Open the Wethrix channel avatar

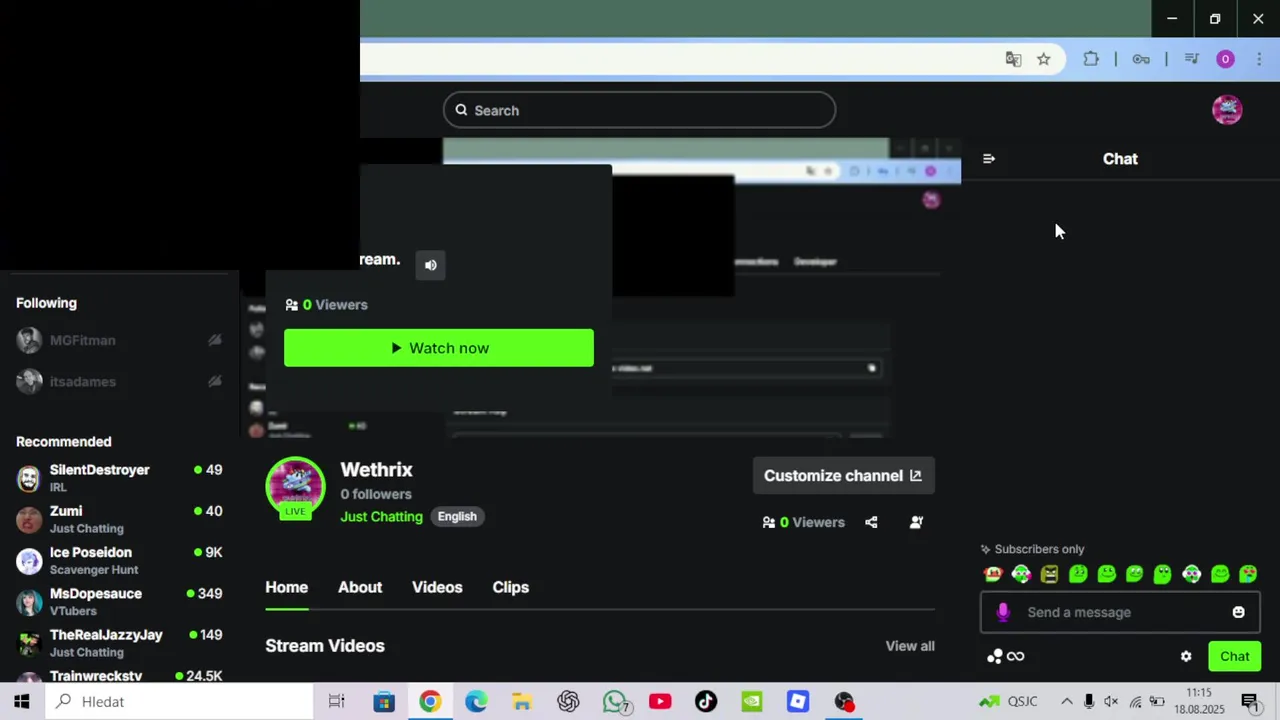tap(295, 487)
